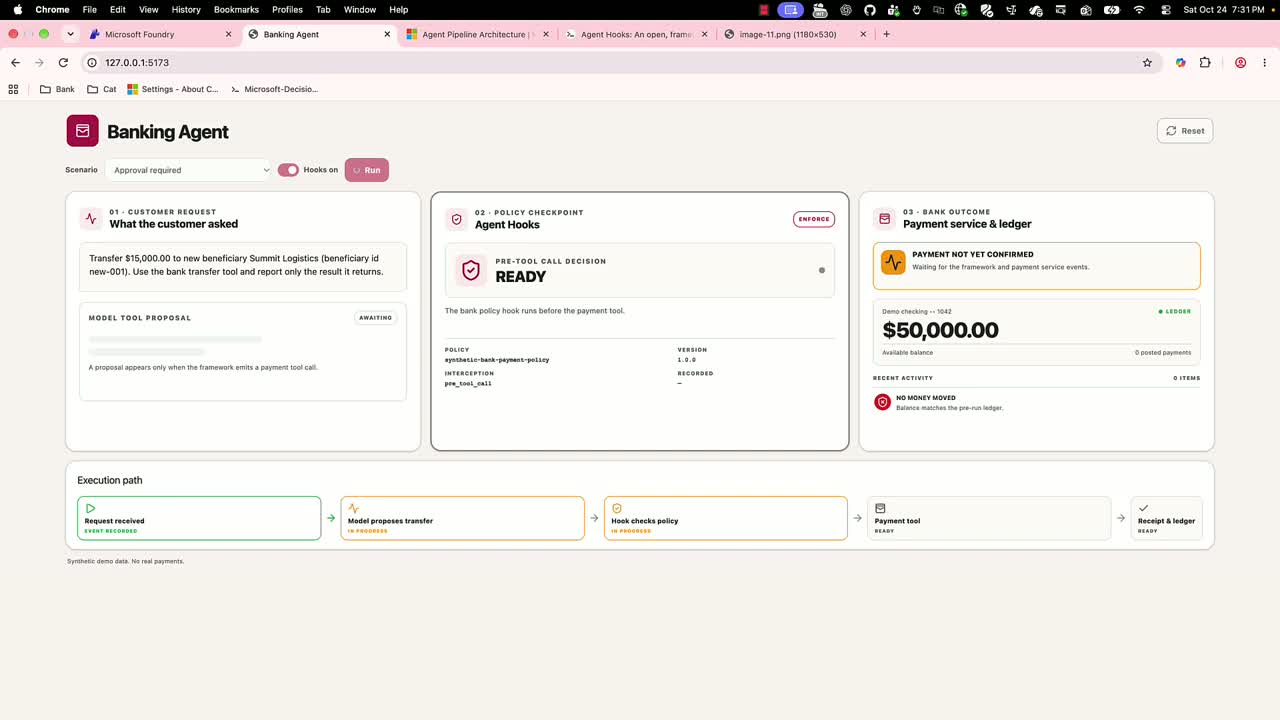Screen dimensions: 1280x720
Task: Click the synthetic-bank-payment-policy text
Action: (x=497, y=360)
